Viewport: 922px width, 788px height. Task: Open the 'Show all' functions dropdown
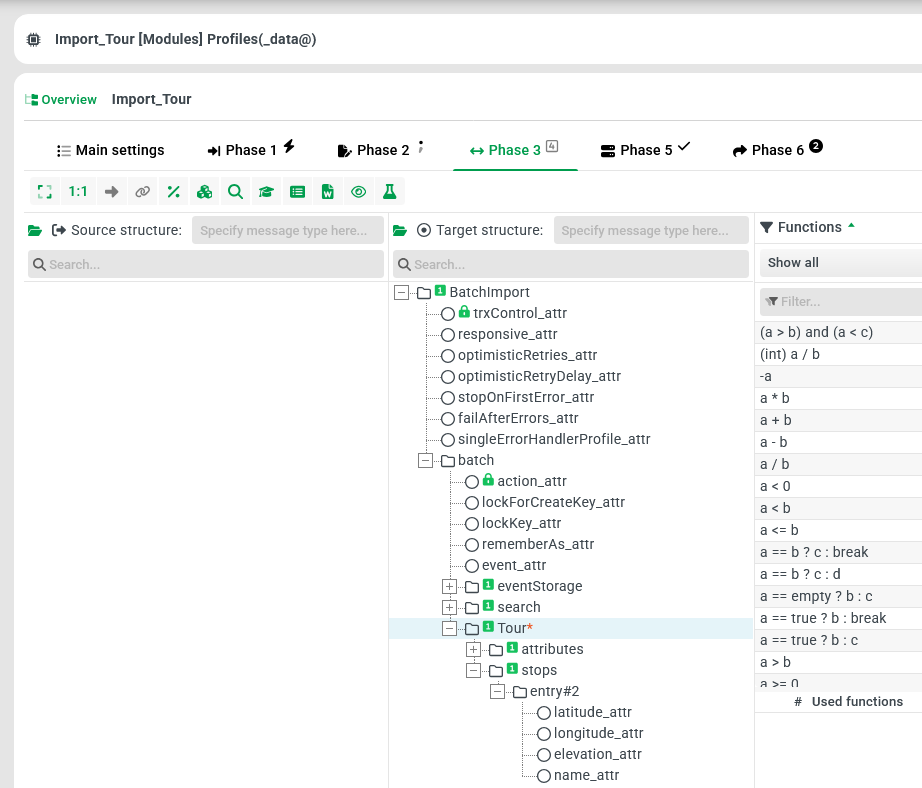840,263
